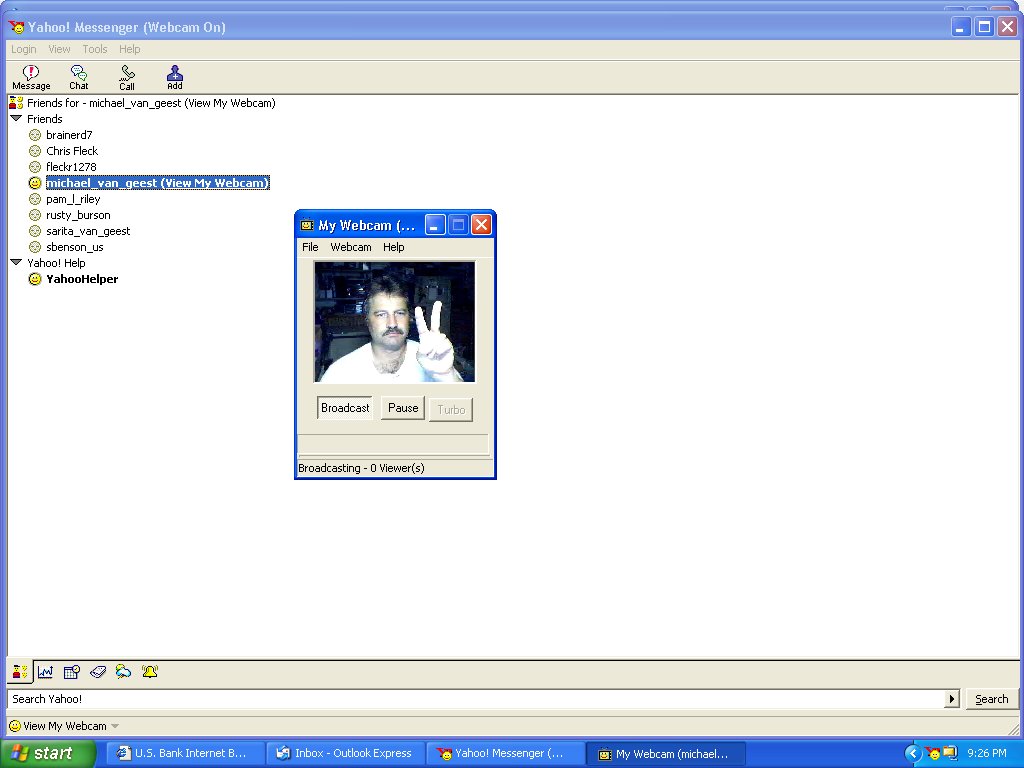Click the face icon beside Chris Fleck
Screen dimensions: 1024x768
(x=35, y=151)
